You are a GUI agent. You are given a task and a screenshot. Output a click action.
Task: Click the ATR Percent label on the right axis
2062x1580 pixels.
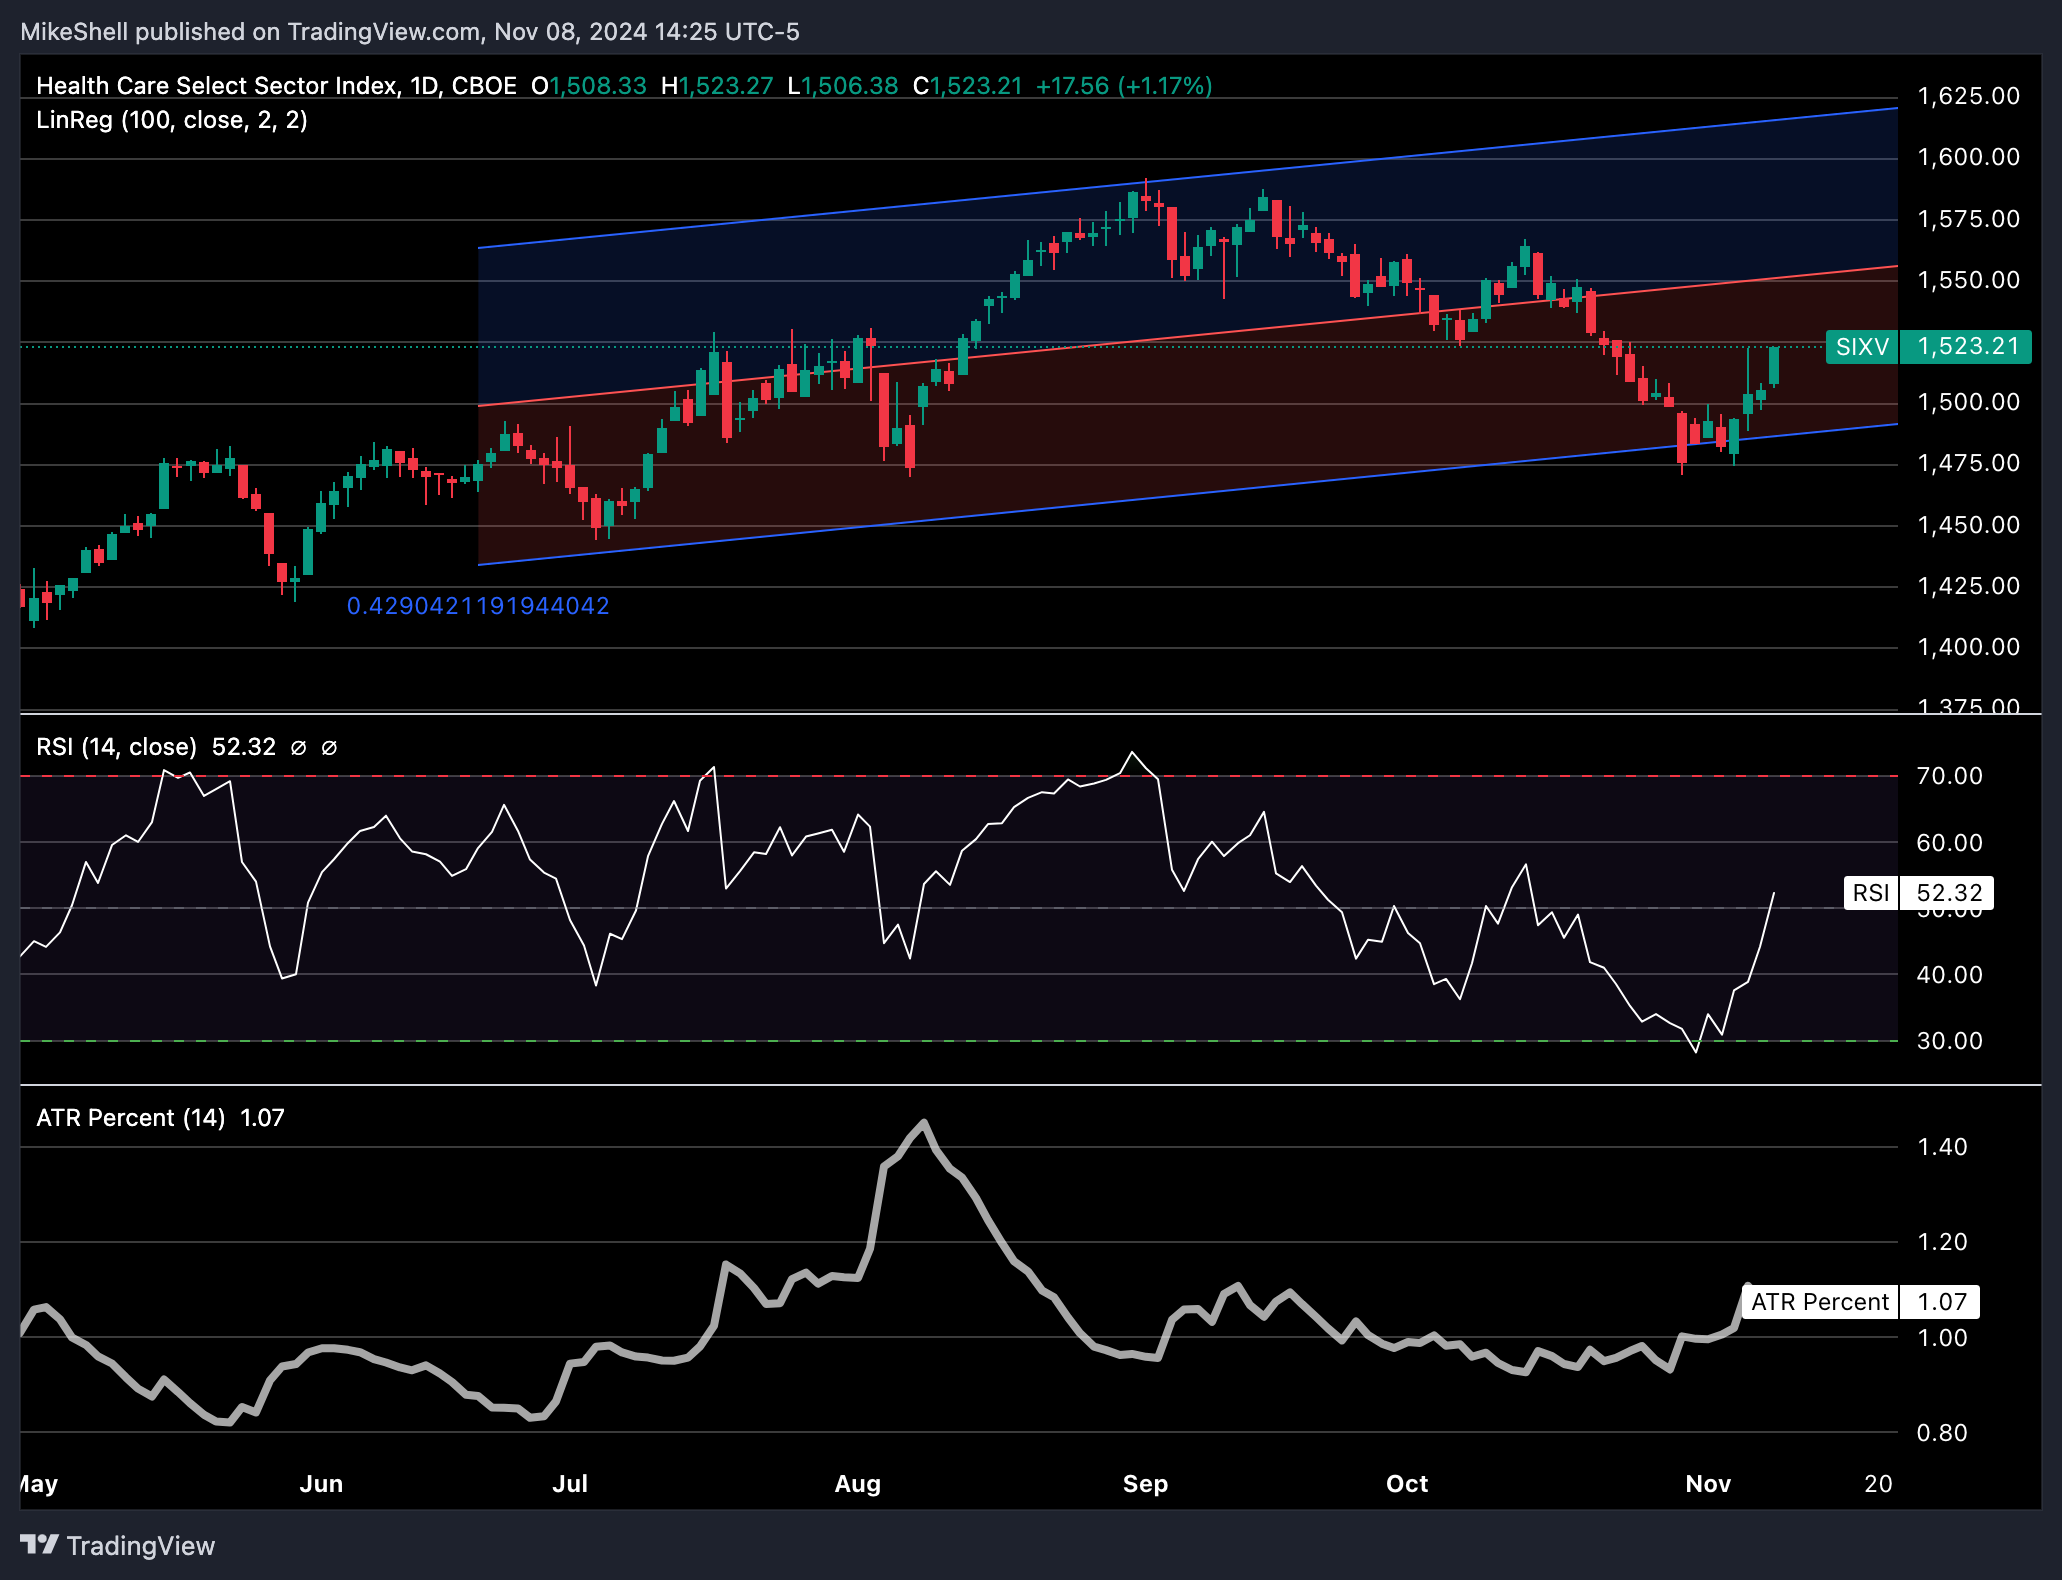click(x=1820, y=1302)
